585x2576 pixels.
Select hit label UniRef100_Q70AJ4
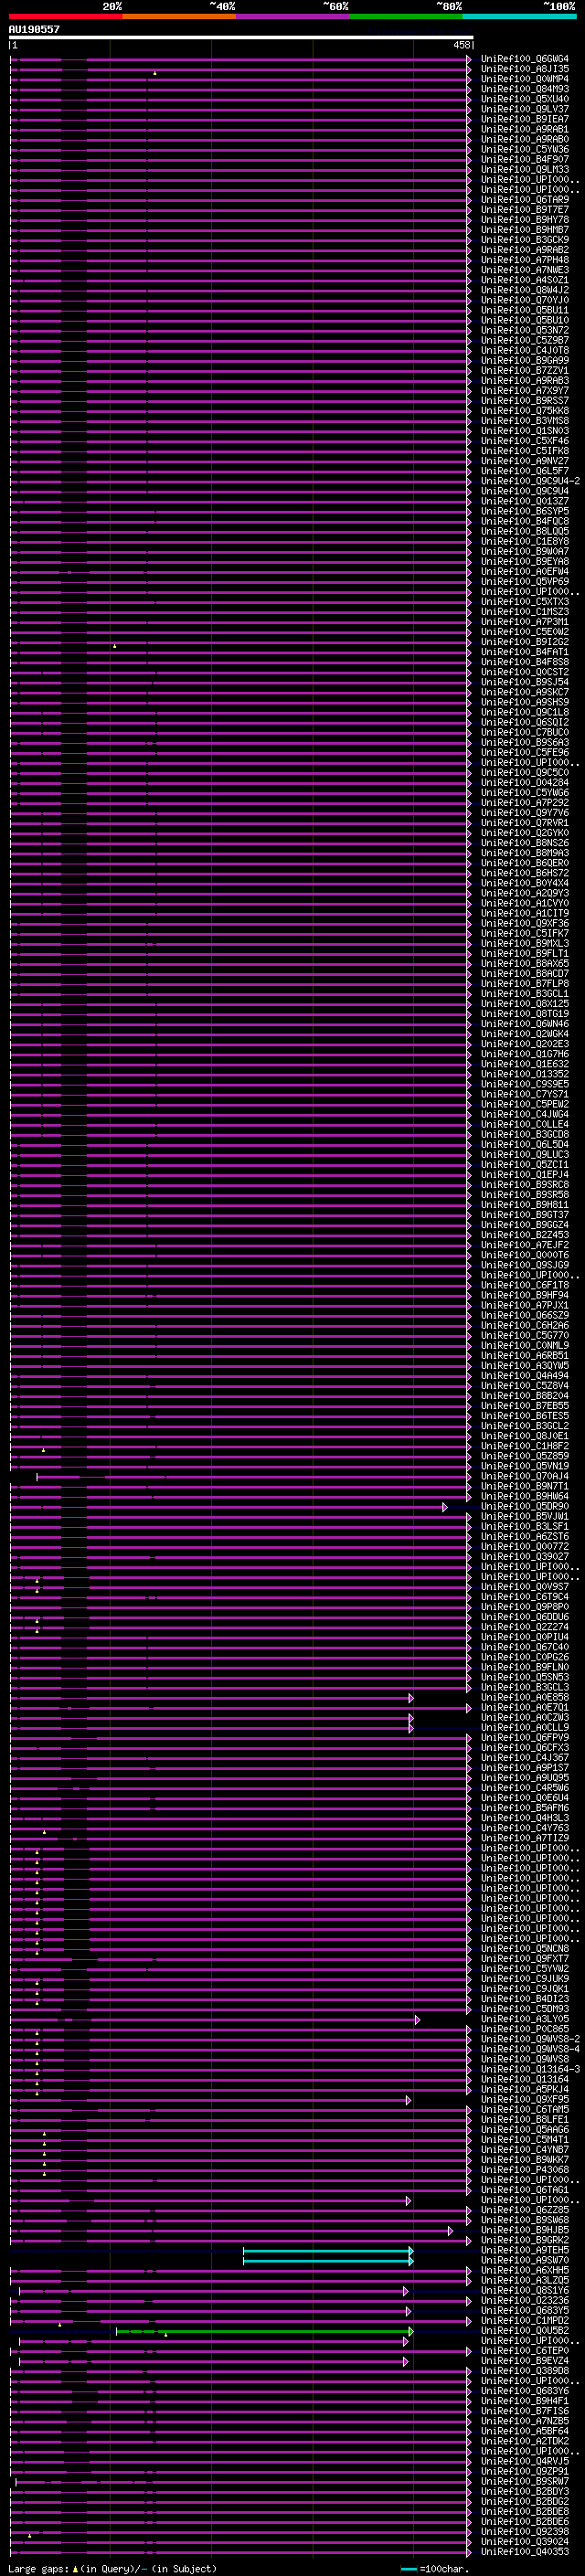525,1476
